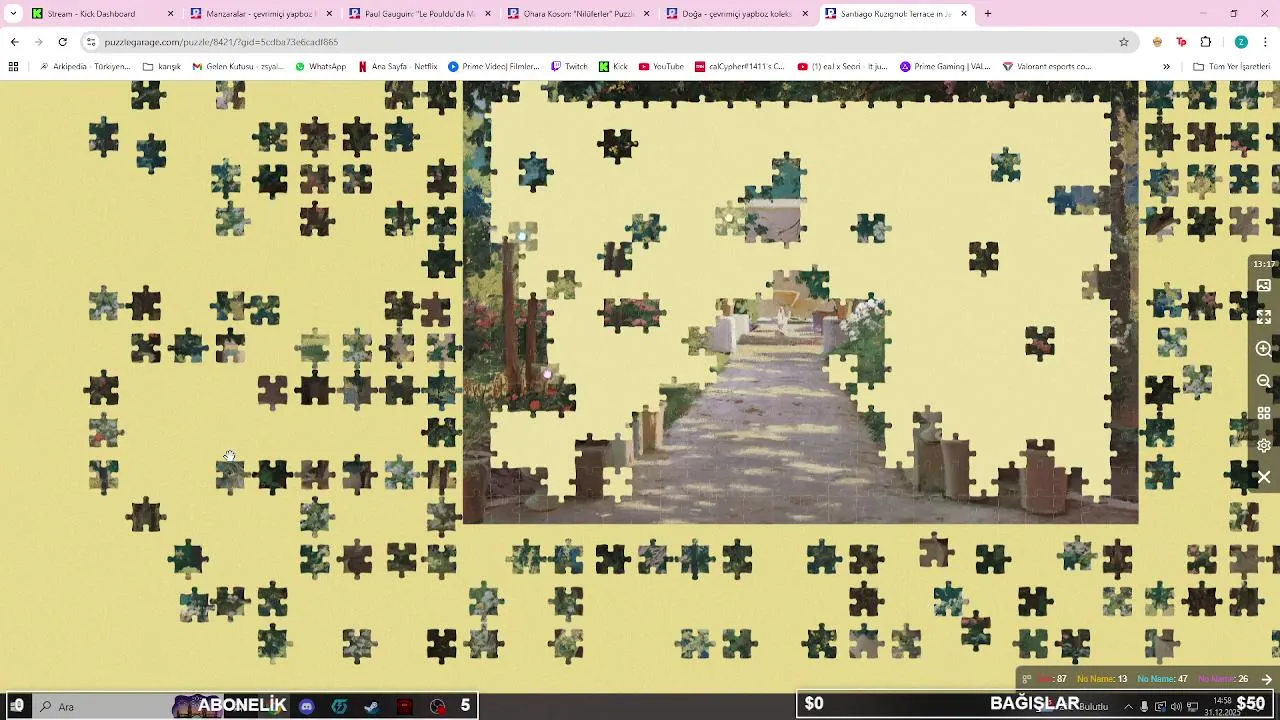The image size is (1280, 720).
Task: Open YouTube bookmark
Action: 660,66
